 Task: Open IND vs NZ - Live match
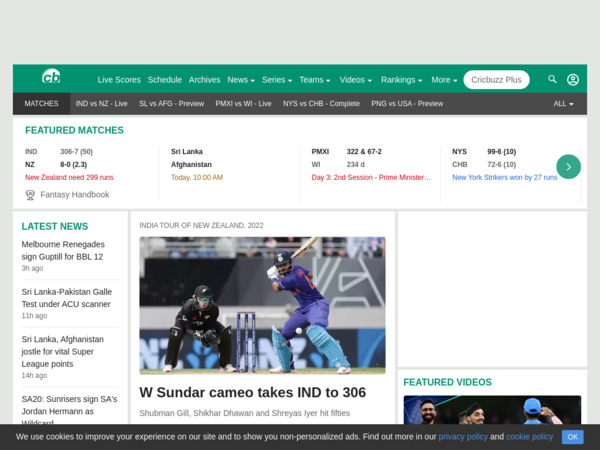click(x=101, y=104)
